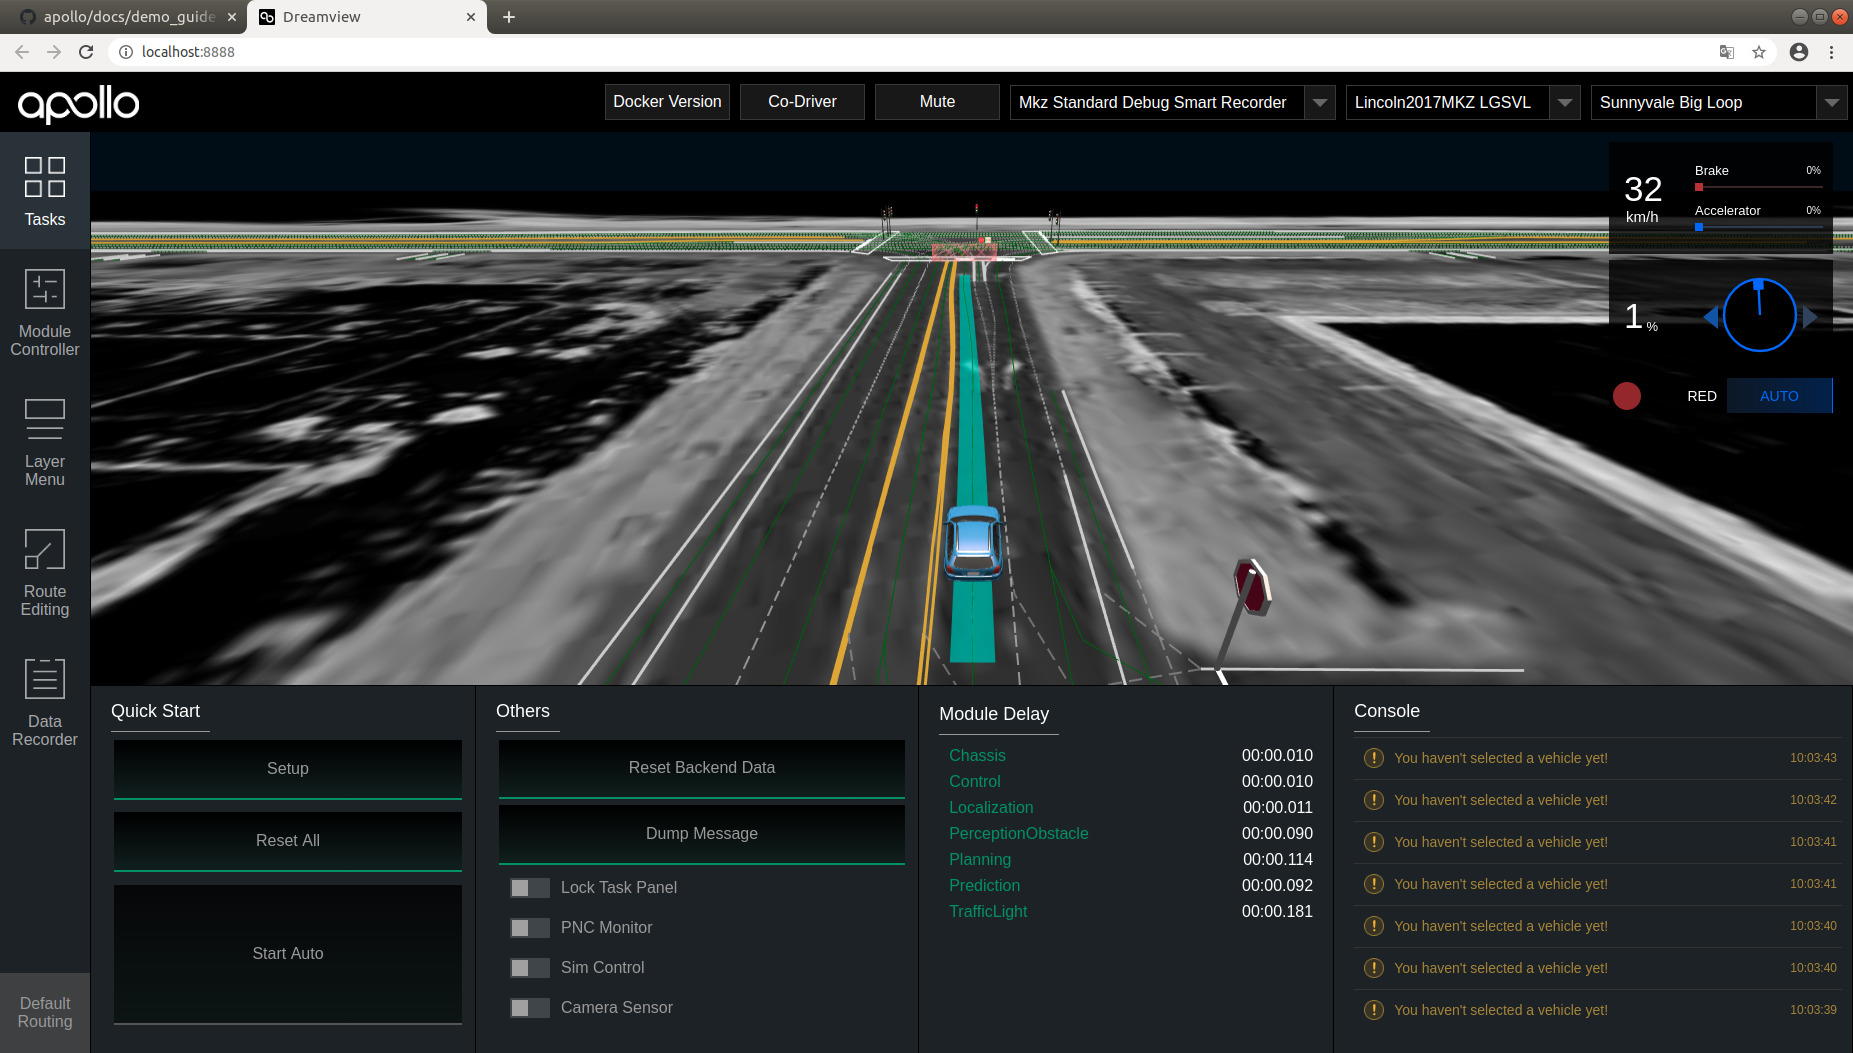Enable the Lock Task Panel toggle
1853x1053 pixels.
coord(529,887)
